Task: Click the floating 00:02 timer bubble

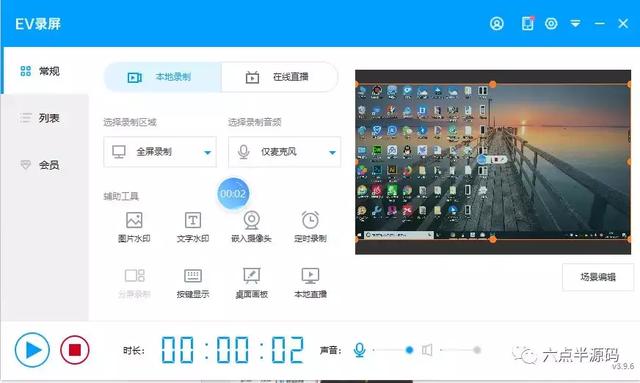Action: coord(233,193)
